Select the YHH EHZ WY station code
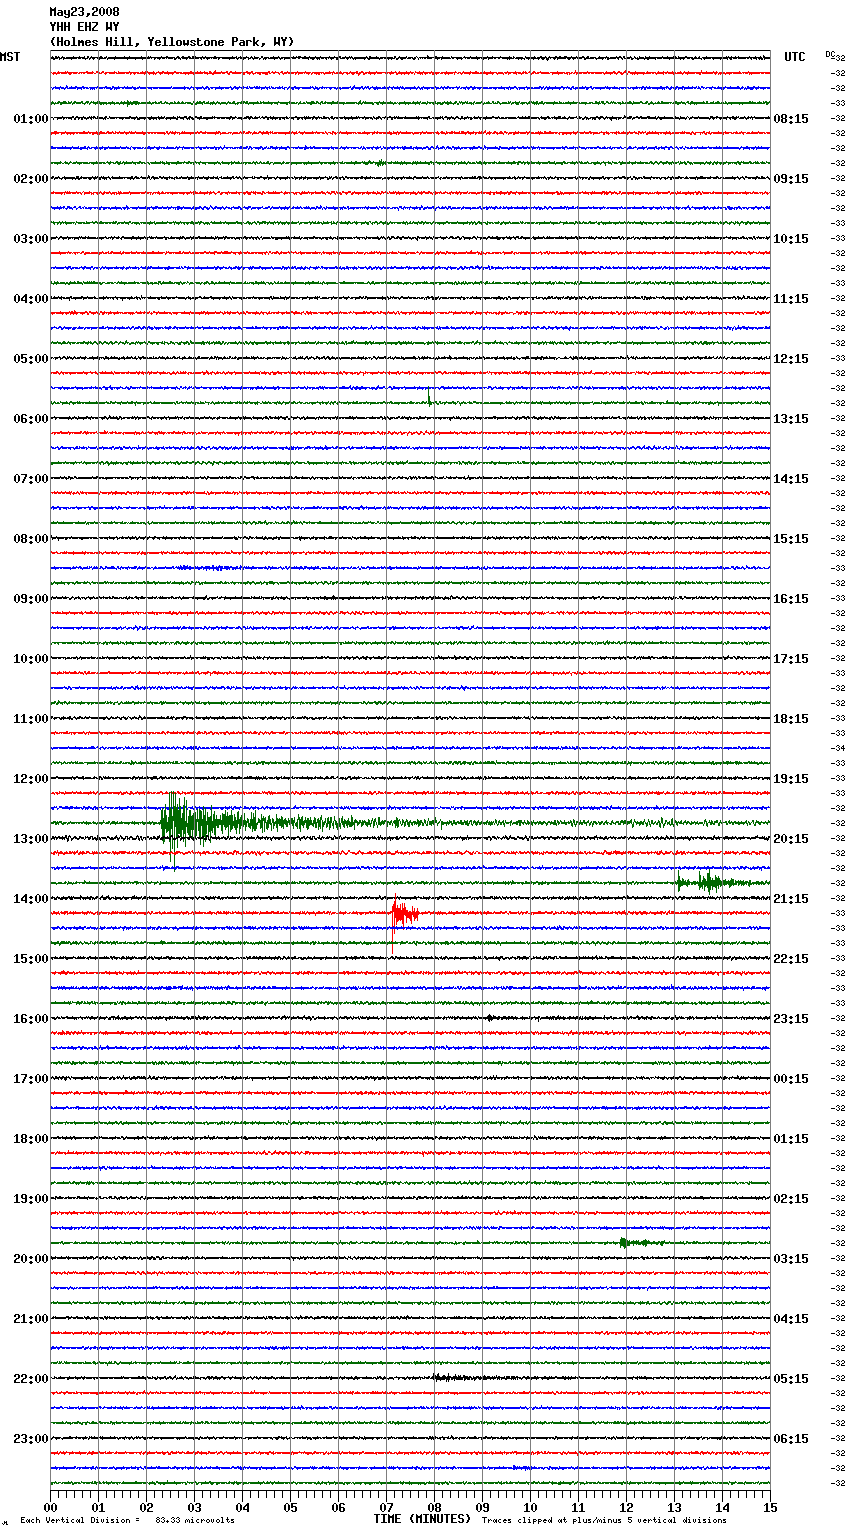 pyautogui.click(x=84, y=27)
